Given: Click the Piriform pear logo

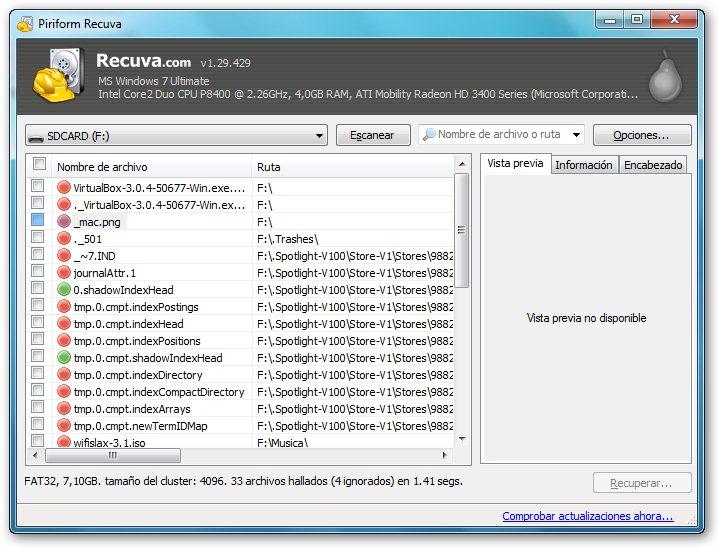Looking at the screenshot, I should (x=665, y=77).
